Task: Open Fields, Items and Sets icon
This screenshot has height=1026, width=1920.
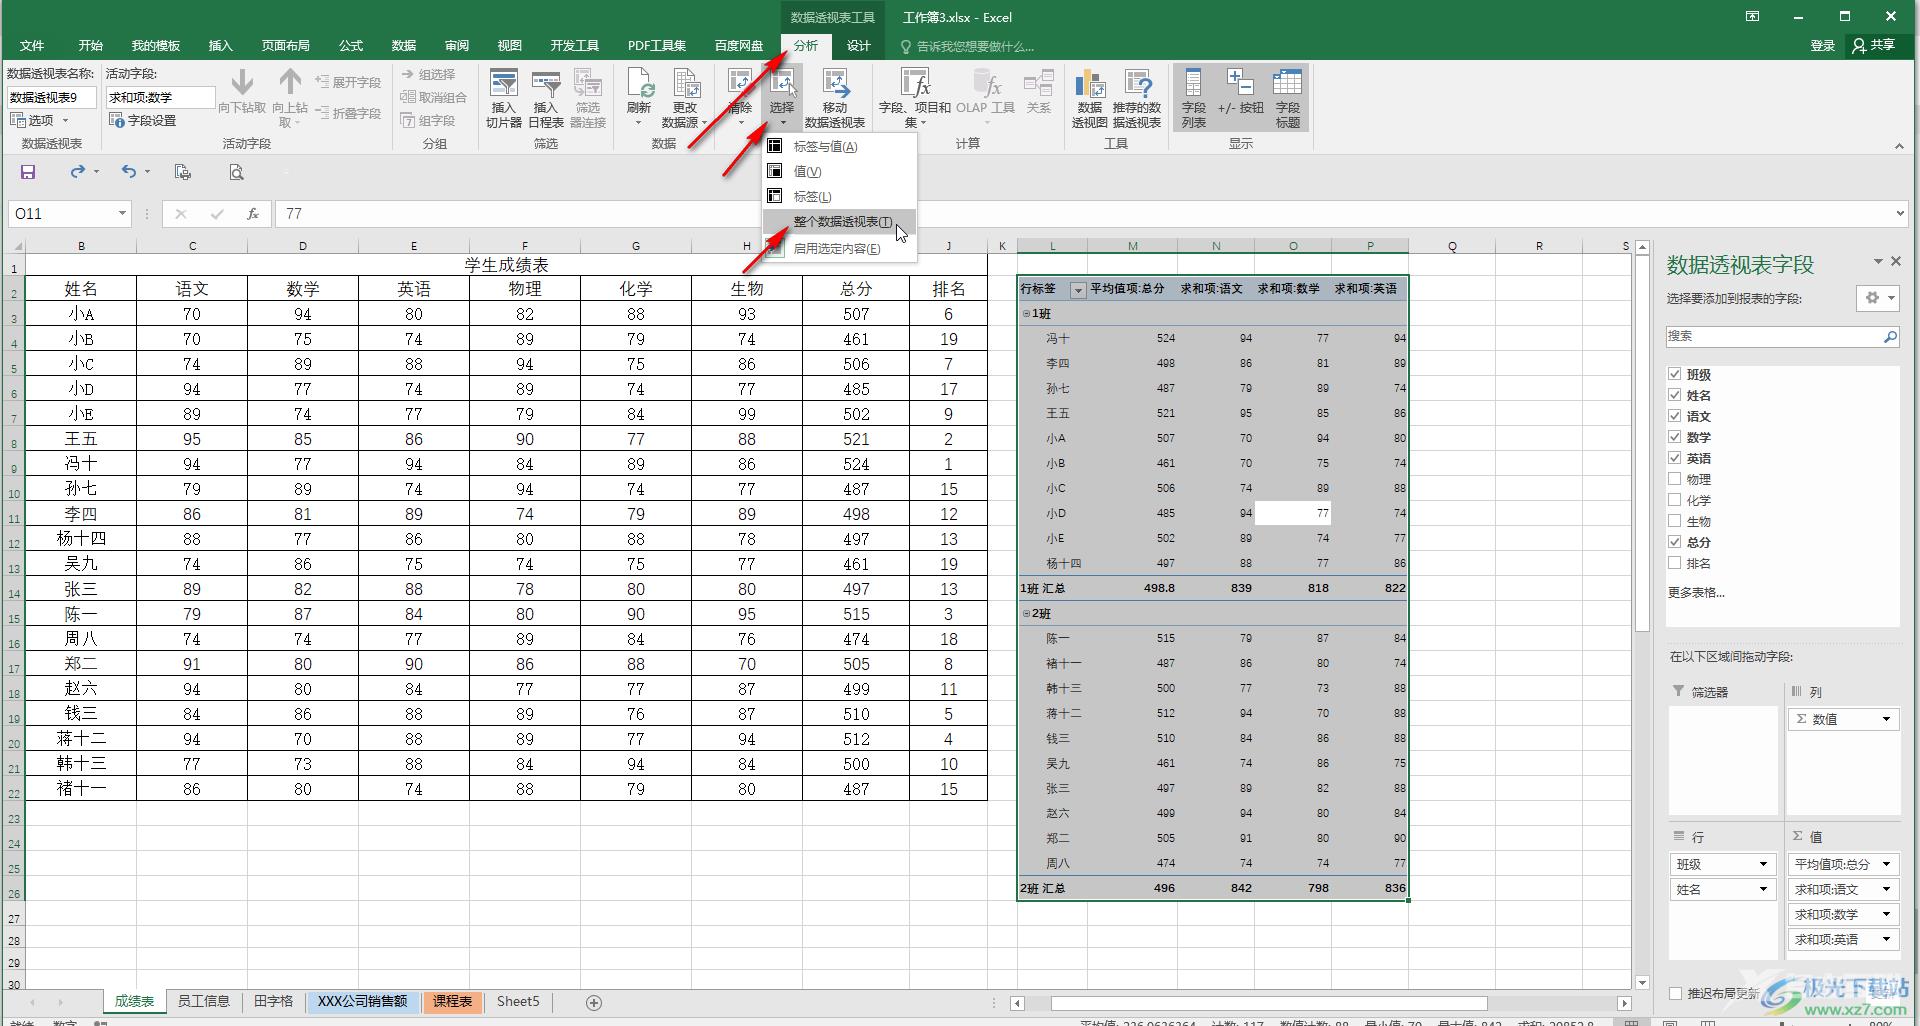Action: pyautogui.click(x=915, y=98)
